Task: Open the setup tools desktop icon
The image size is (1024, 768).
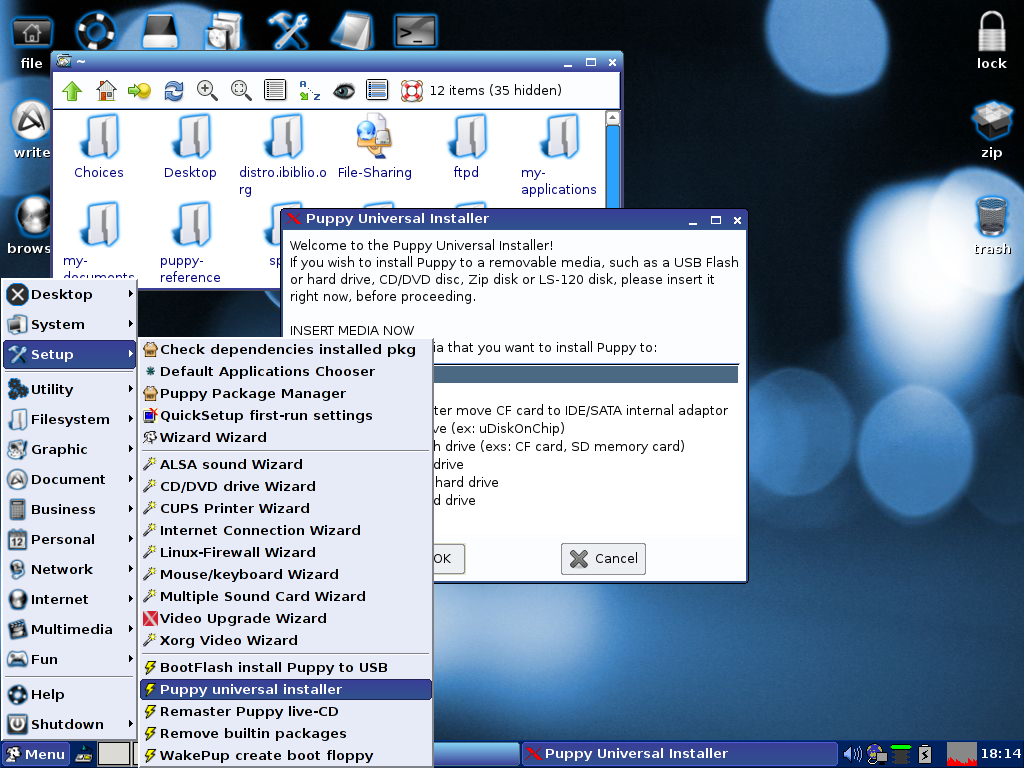Action: 287,30
